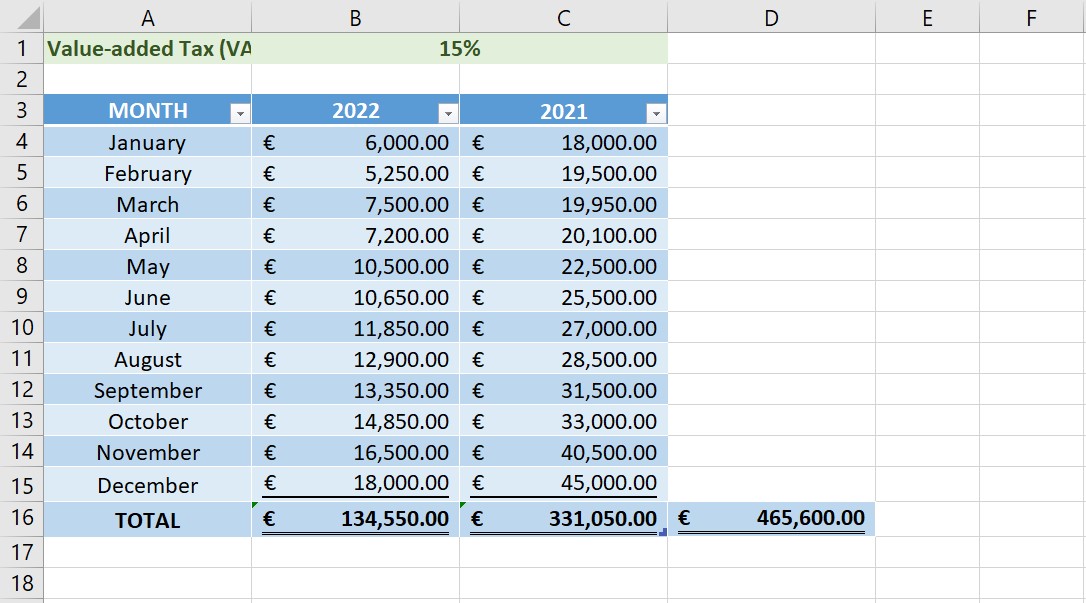
Task: Select the 27,000.00 July 2021 value
Action: (564, 327)
